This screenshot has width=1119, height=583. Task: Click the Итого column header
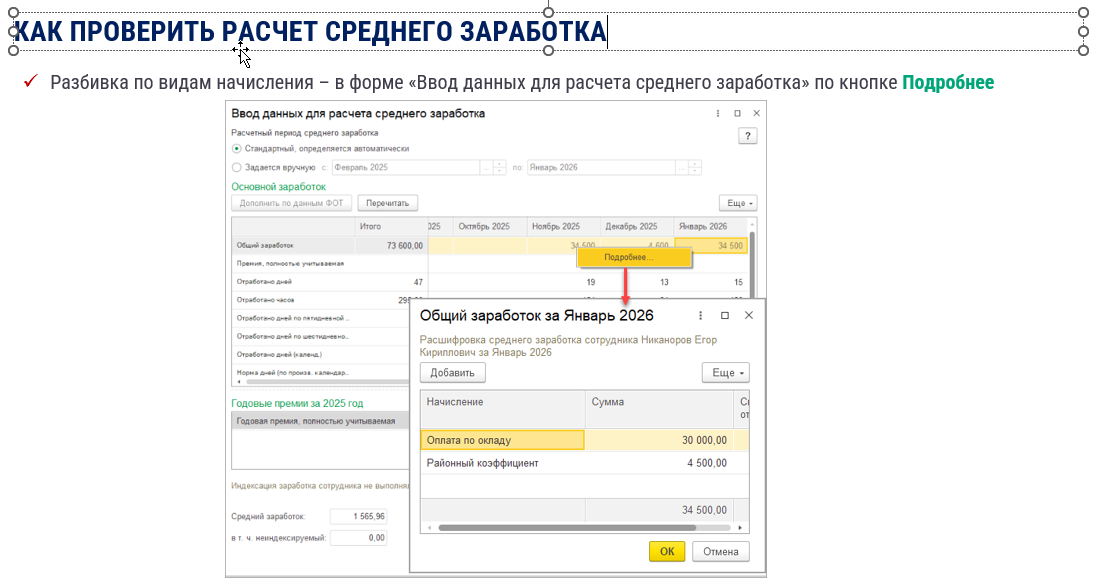click(391, 227)
